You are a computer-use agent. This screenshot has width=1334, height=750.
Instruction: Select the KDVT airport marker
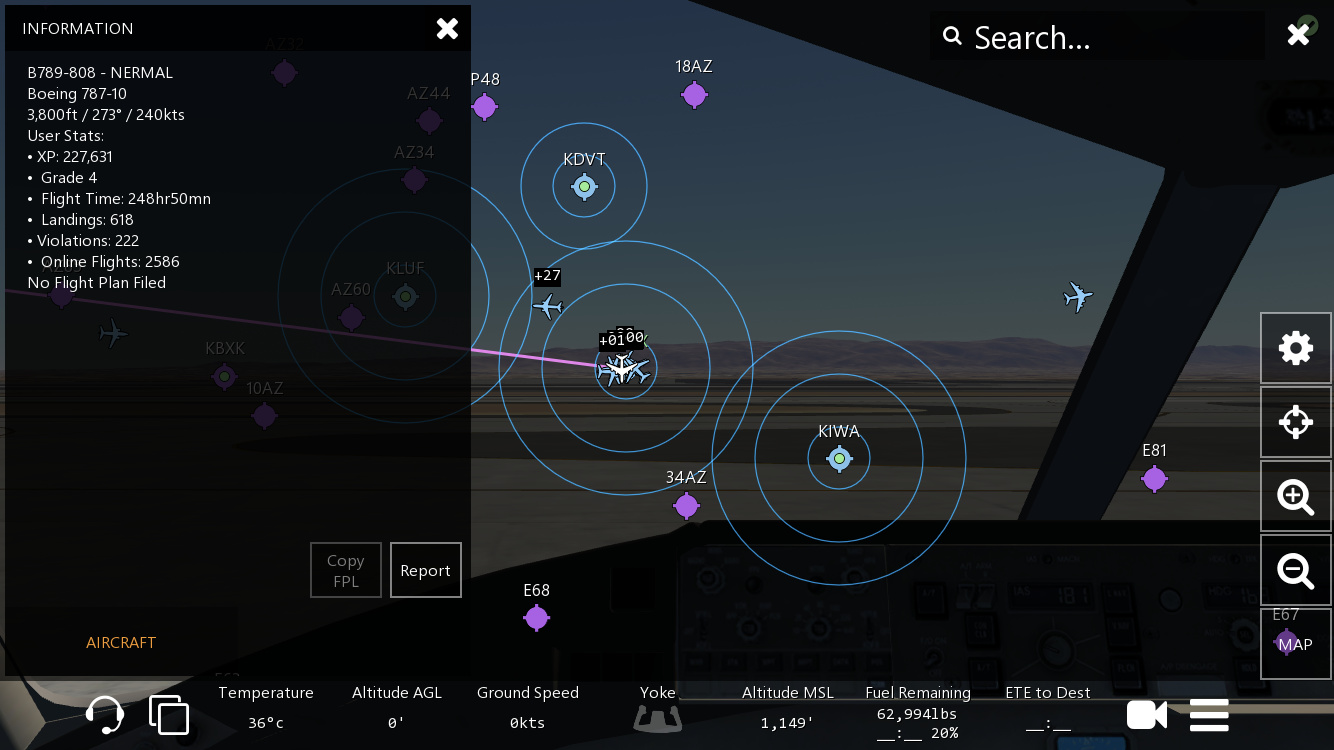tap(584, 186)
